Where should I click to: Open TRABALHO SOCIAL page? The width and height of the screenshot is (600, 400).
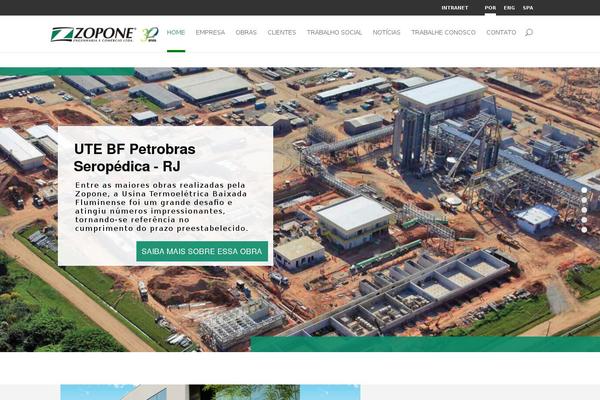[x=334, y=33]
